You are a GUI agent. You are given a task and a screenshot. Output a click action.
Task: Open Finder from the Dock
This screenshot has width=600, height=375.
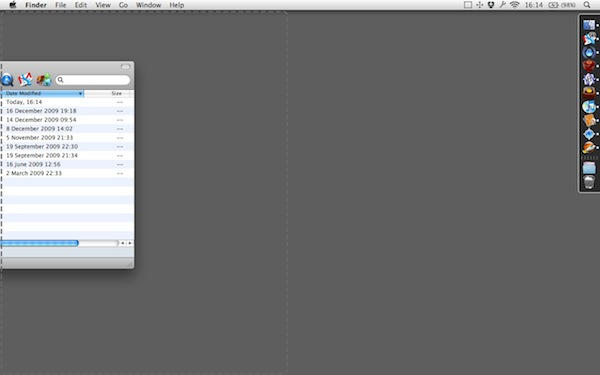click(589, 25)
